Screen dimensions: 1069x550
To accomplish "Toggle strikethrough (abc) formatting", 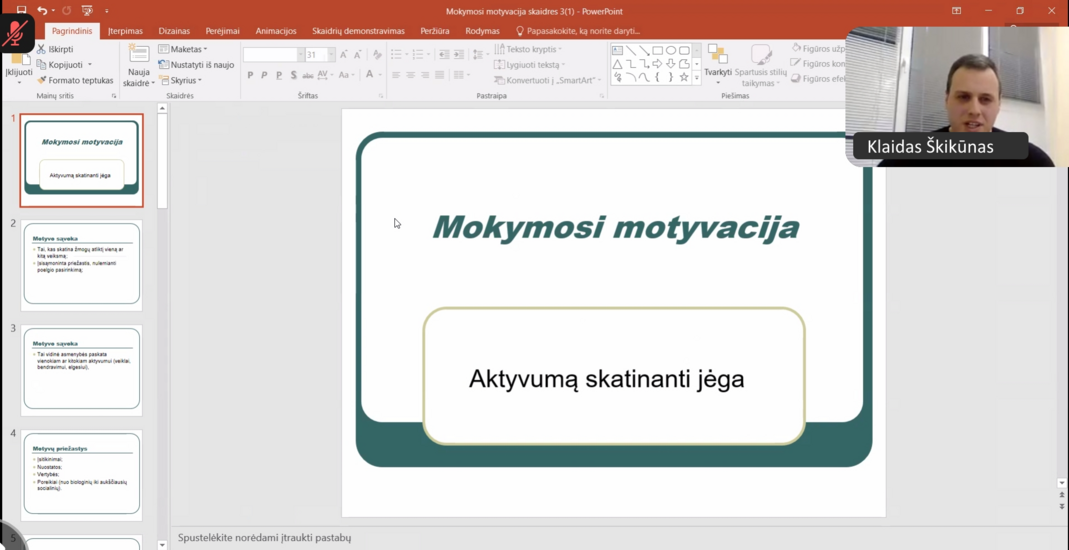I will [x=309, y=75].
